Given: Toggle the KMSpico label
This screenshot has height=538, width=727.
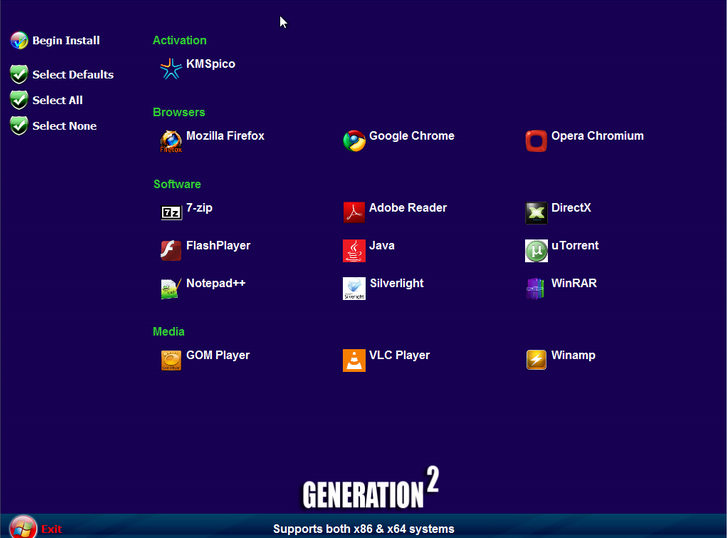Looking at the screenshot, I should pos(210,64).
